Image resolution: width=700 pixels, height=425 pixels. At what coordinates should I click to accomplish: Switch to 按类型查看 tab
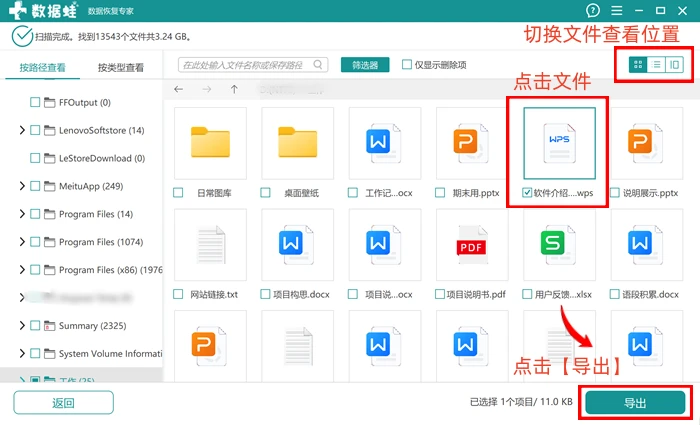(121, 67)
